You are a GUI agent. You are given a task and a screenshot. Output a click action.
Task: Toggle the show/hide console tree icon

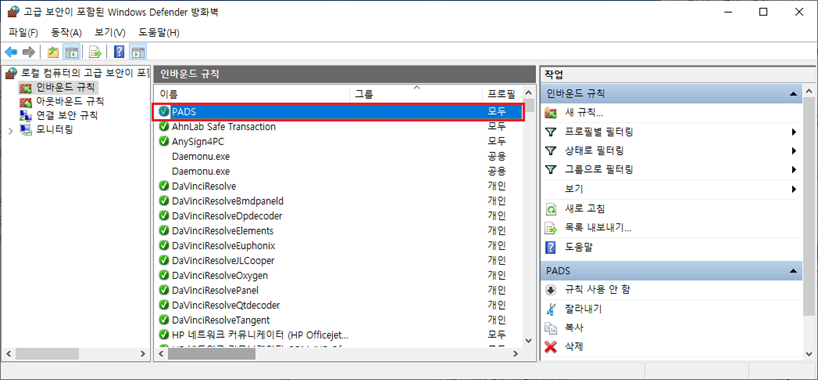click(71, 52)
